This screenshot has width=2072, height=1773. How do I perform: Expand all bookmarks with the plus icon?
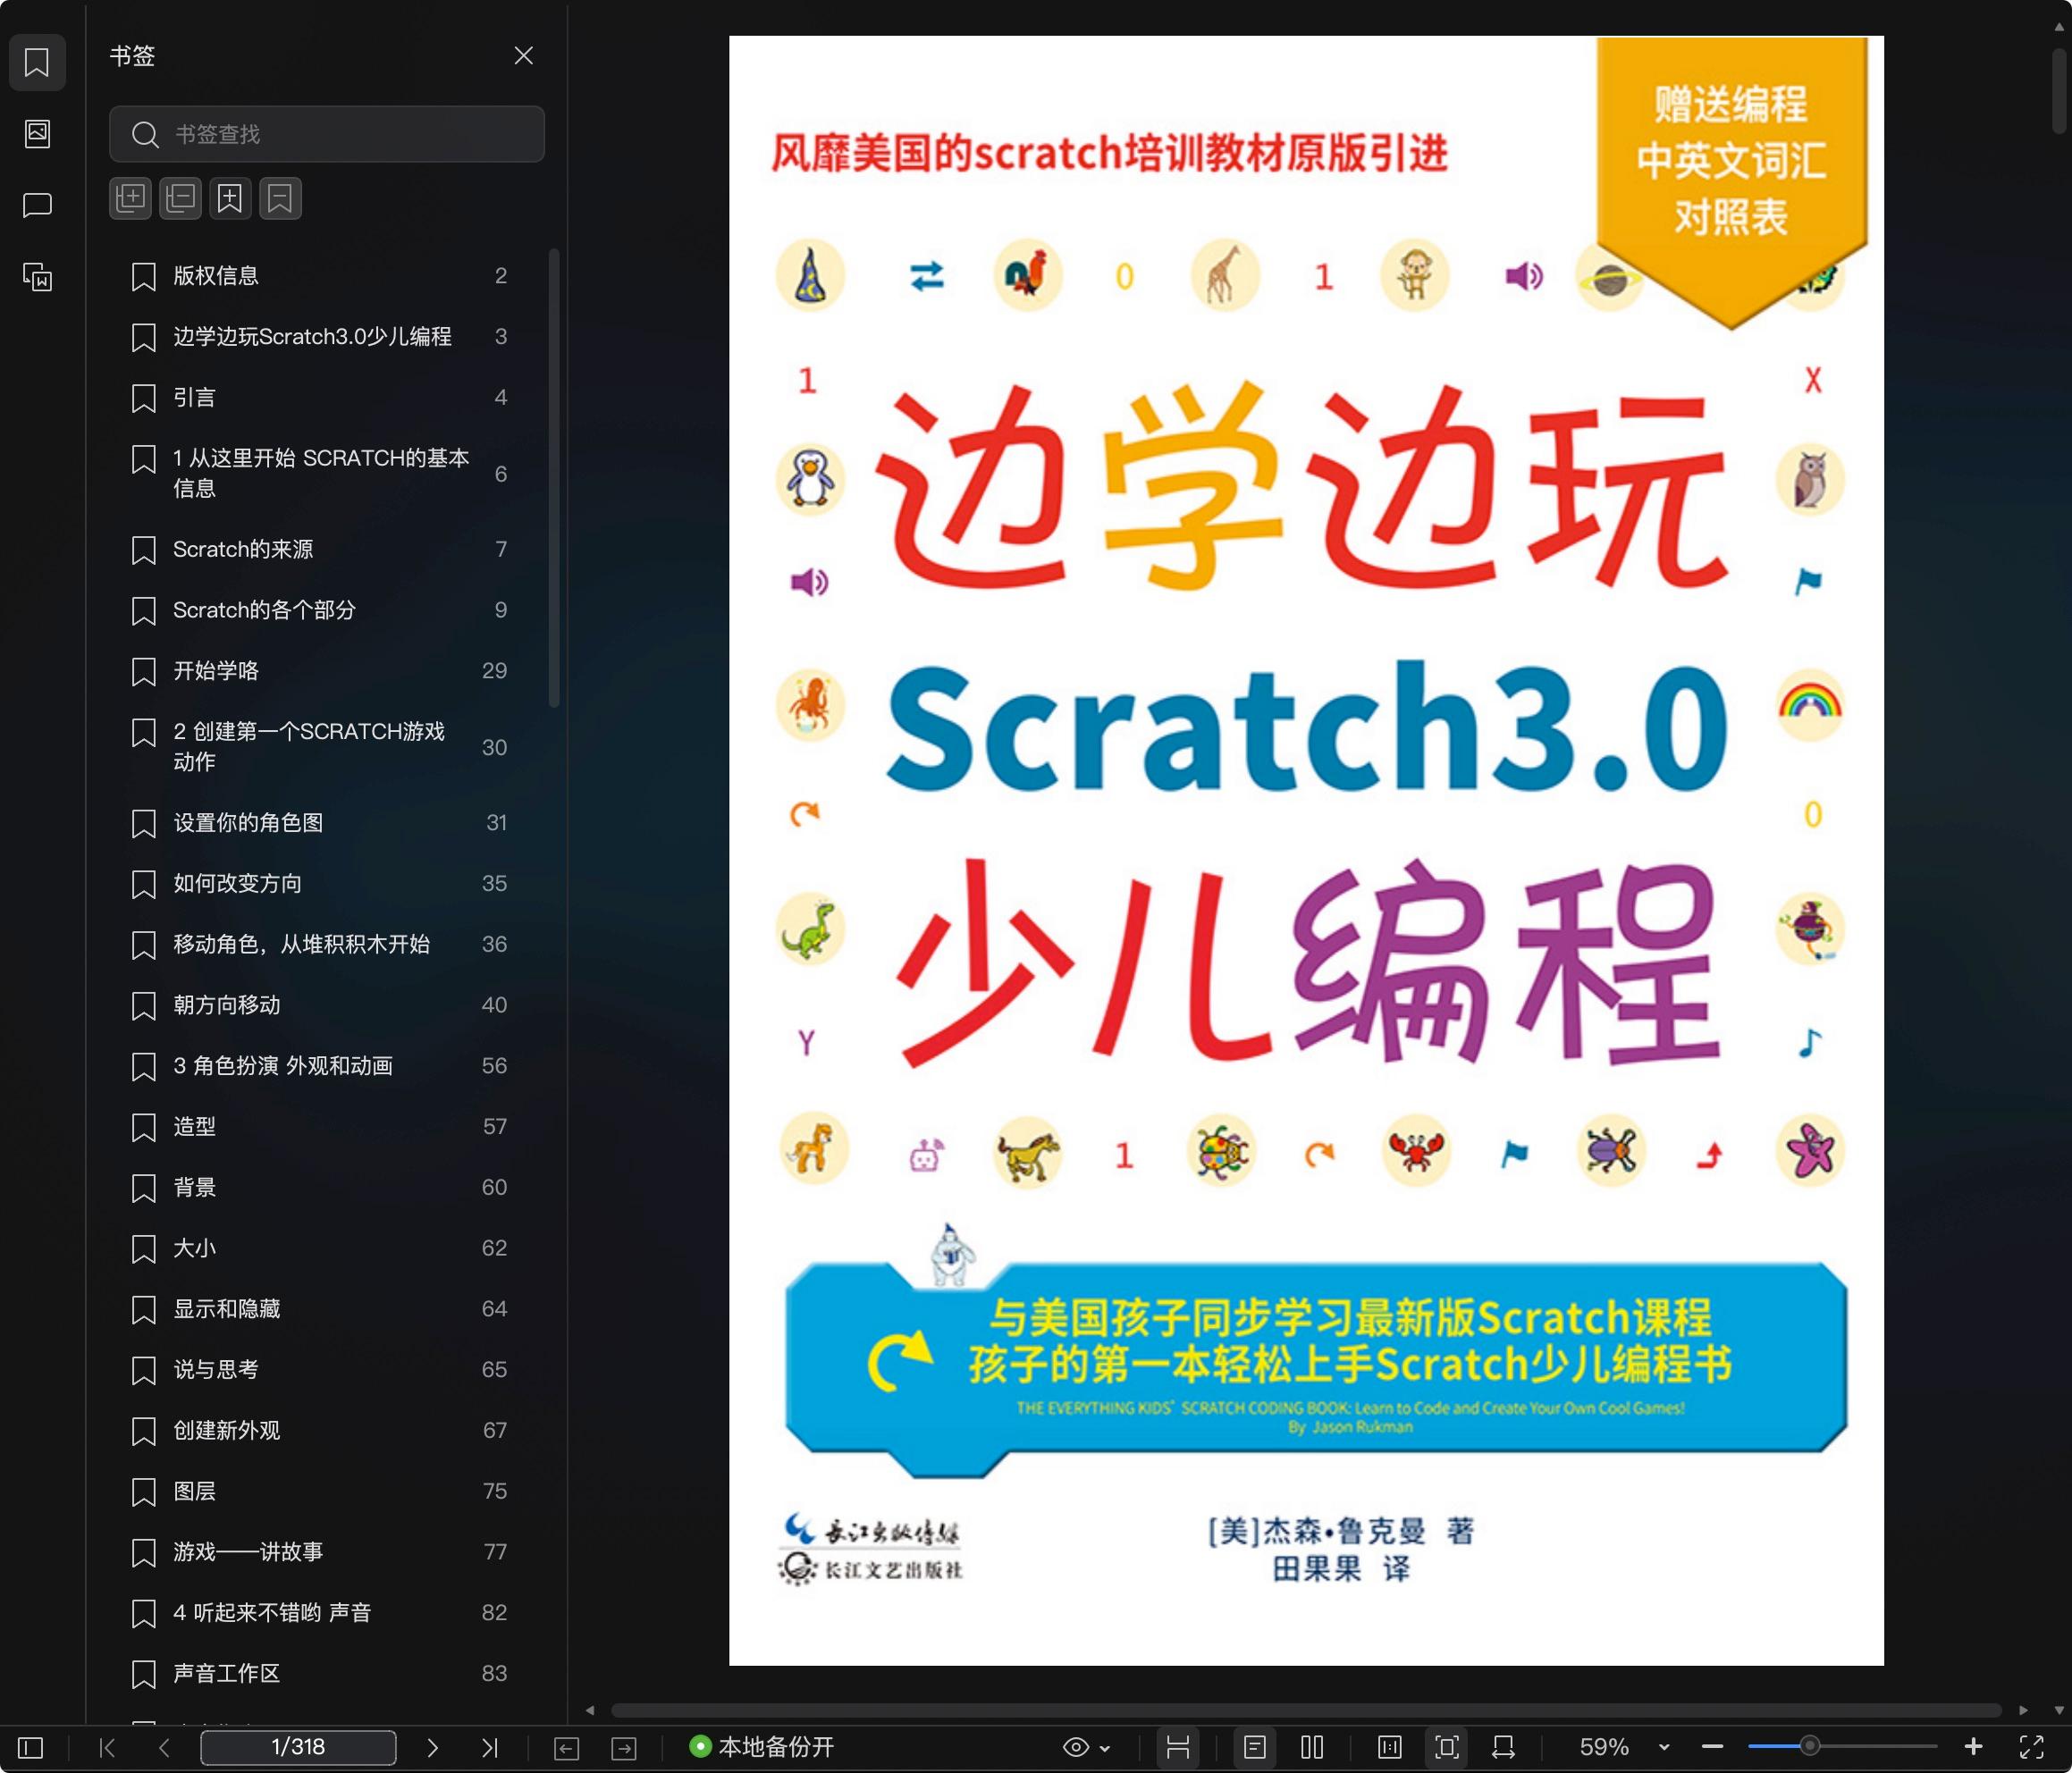pos(130,198)
